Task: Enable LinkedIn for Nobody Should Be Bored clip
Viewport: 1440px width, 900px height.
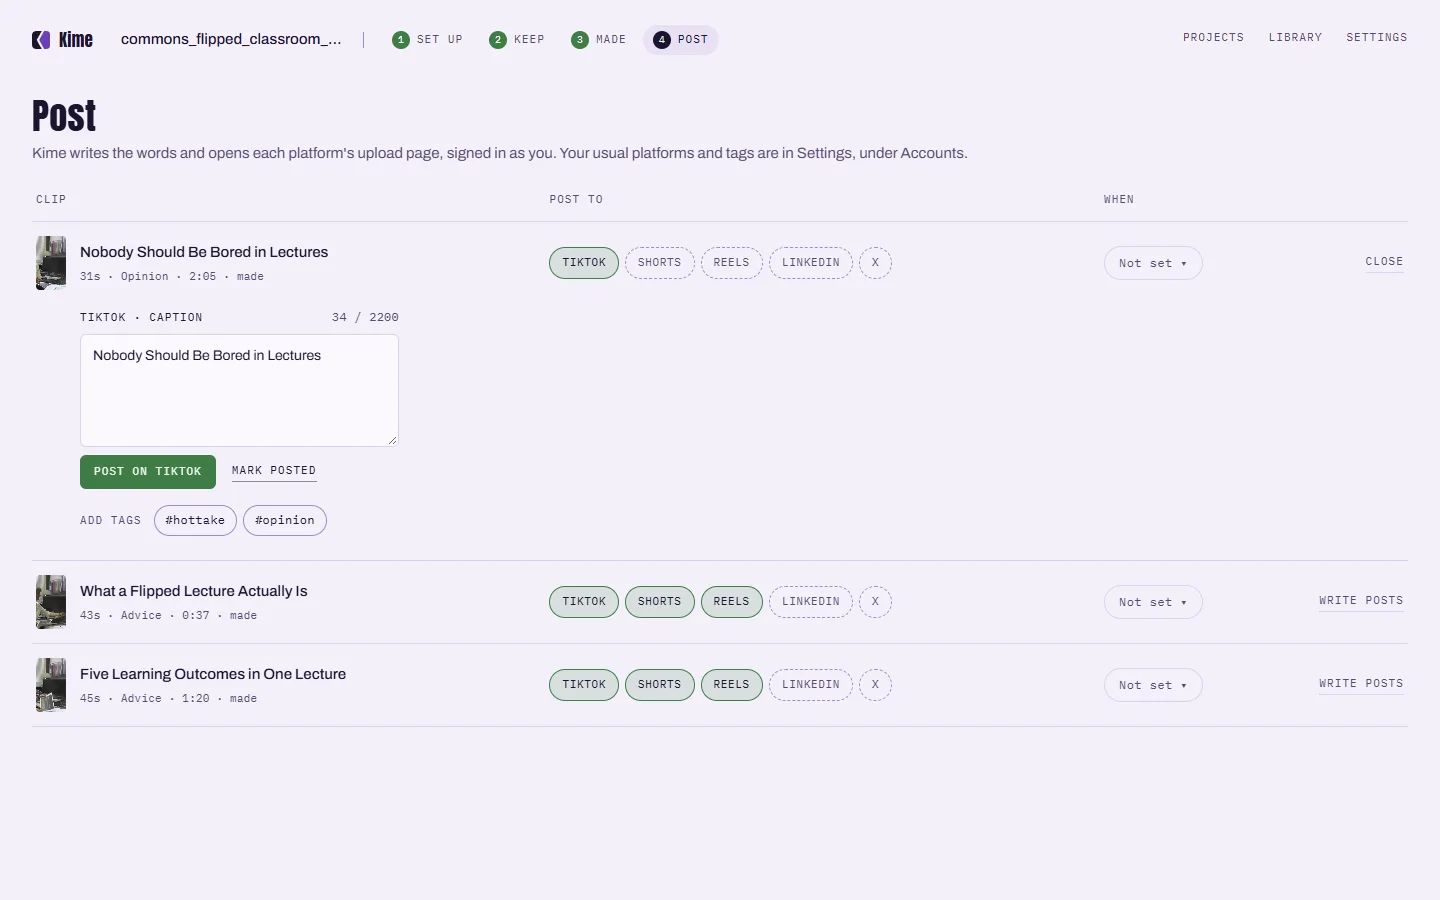Action: [811, 263]
